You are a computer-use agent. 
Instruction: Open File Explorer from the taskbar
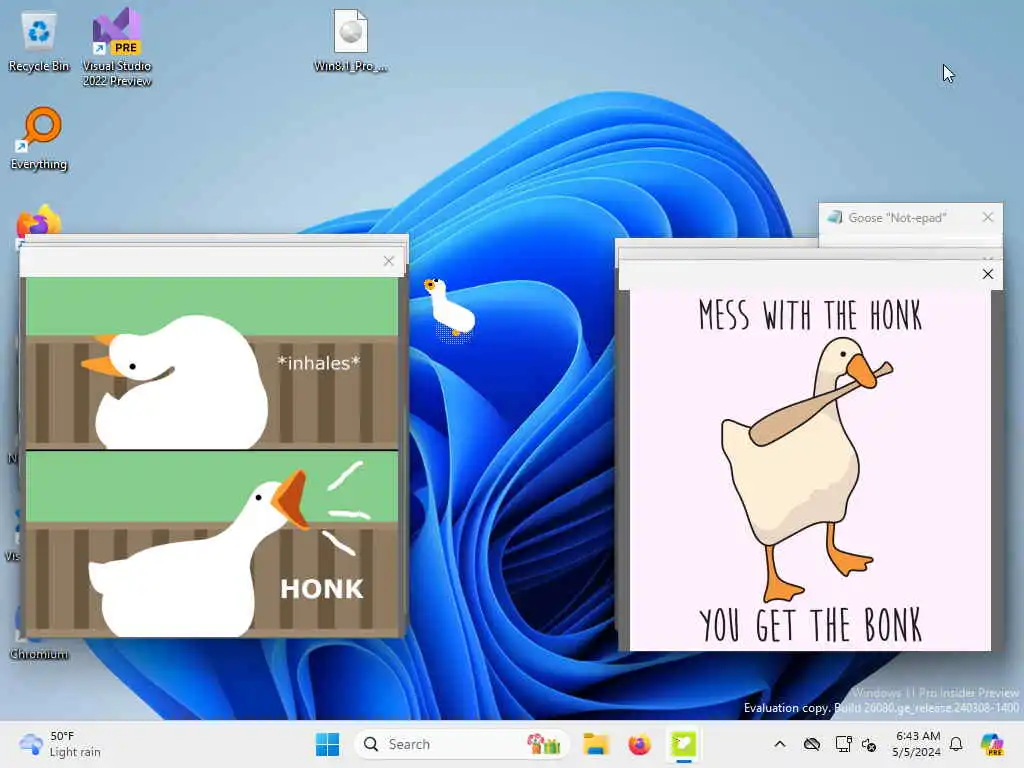596,744
